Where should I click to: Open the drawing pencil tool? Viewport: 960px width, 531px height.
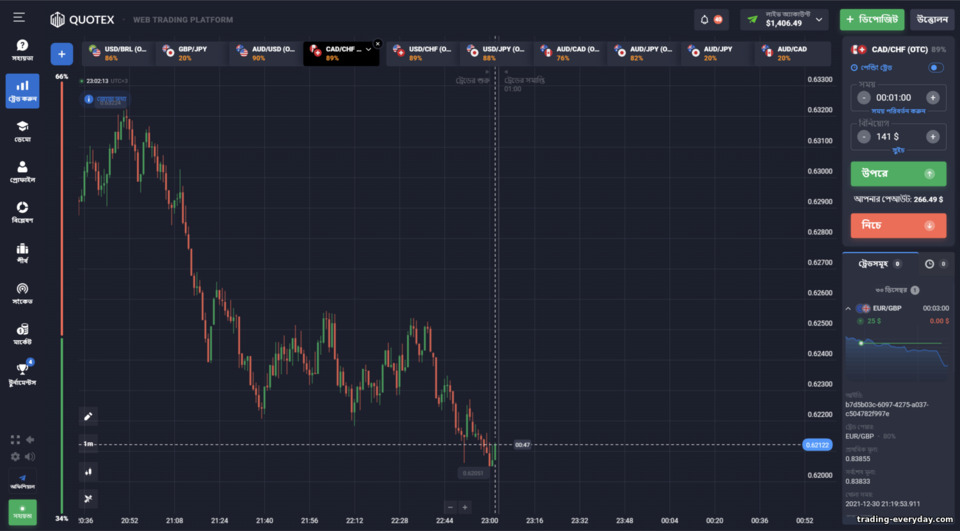88,416
